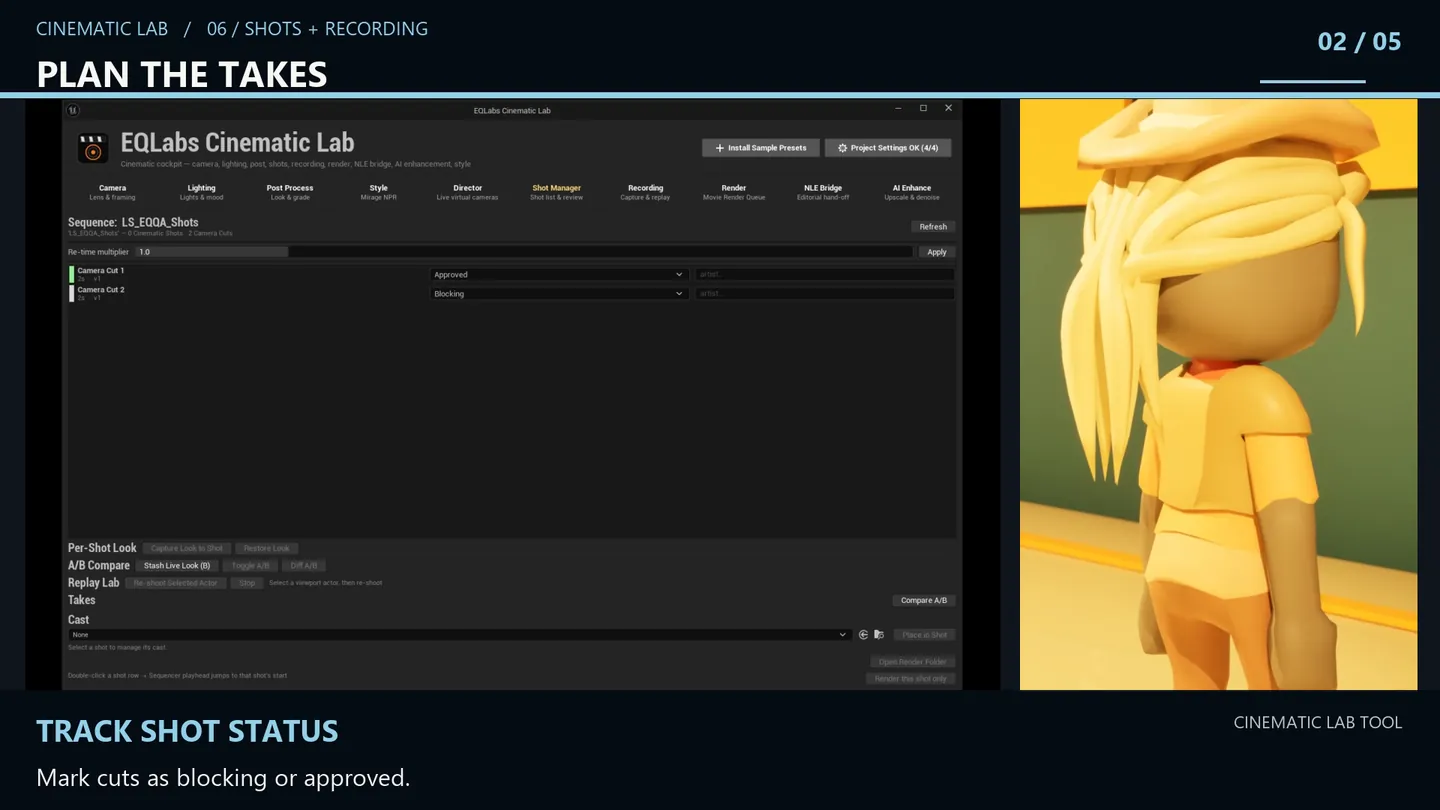The width and height of the screenshot is (1440, 810).
Task: Click the "TRACK SHOT STATUS" caption heading
Action: point(187,731)
